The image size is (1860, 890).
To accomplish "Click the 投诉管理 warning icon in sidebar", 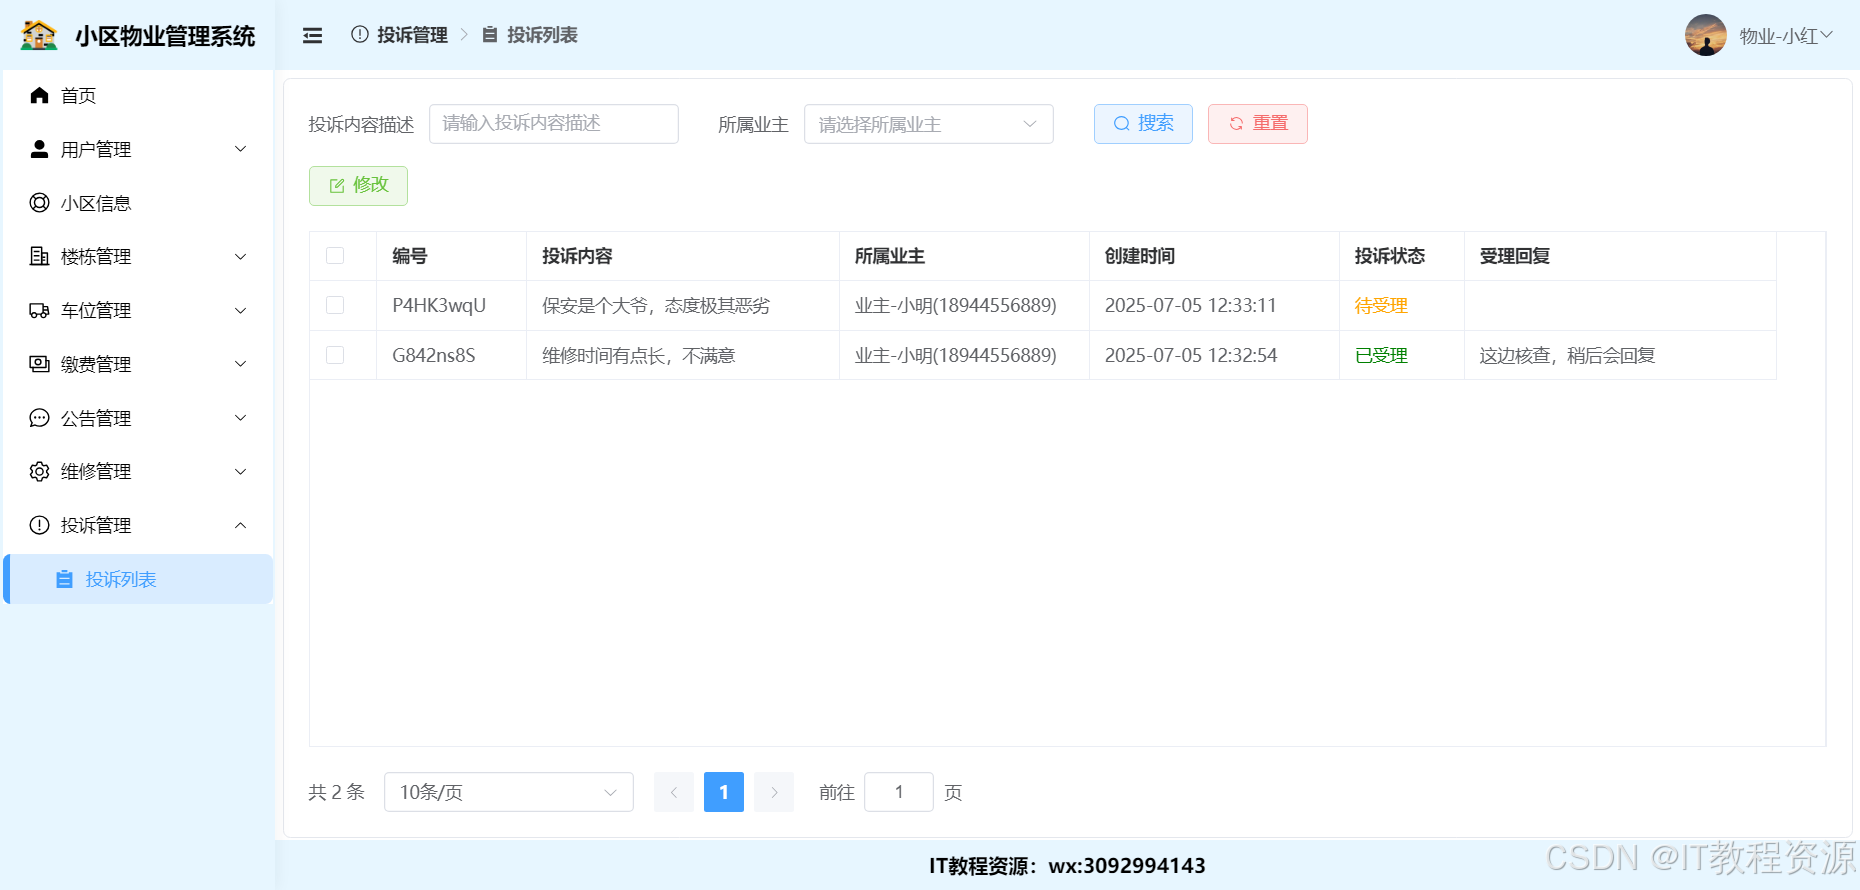I will pyautogui.click(x=39, y=525).
